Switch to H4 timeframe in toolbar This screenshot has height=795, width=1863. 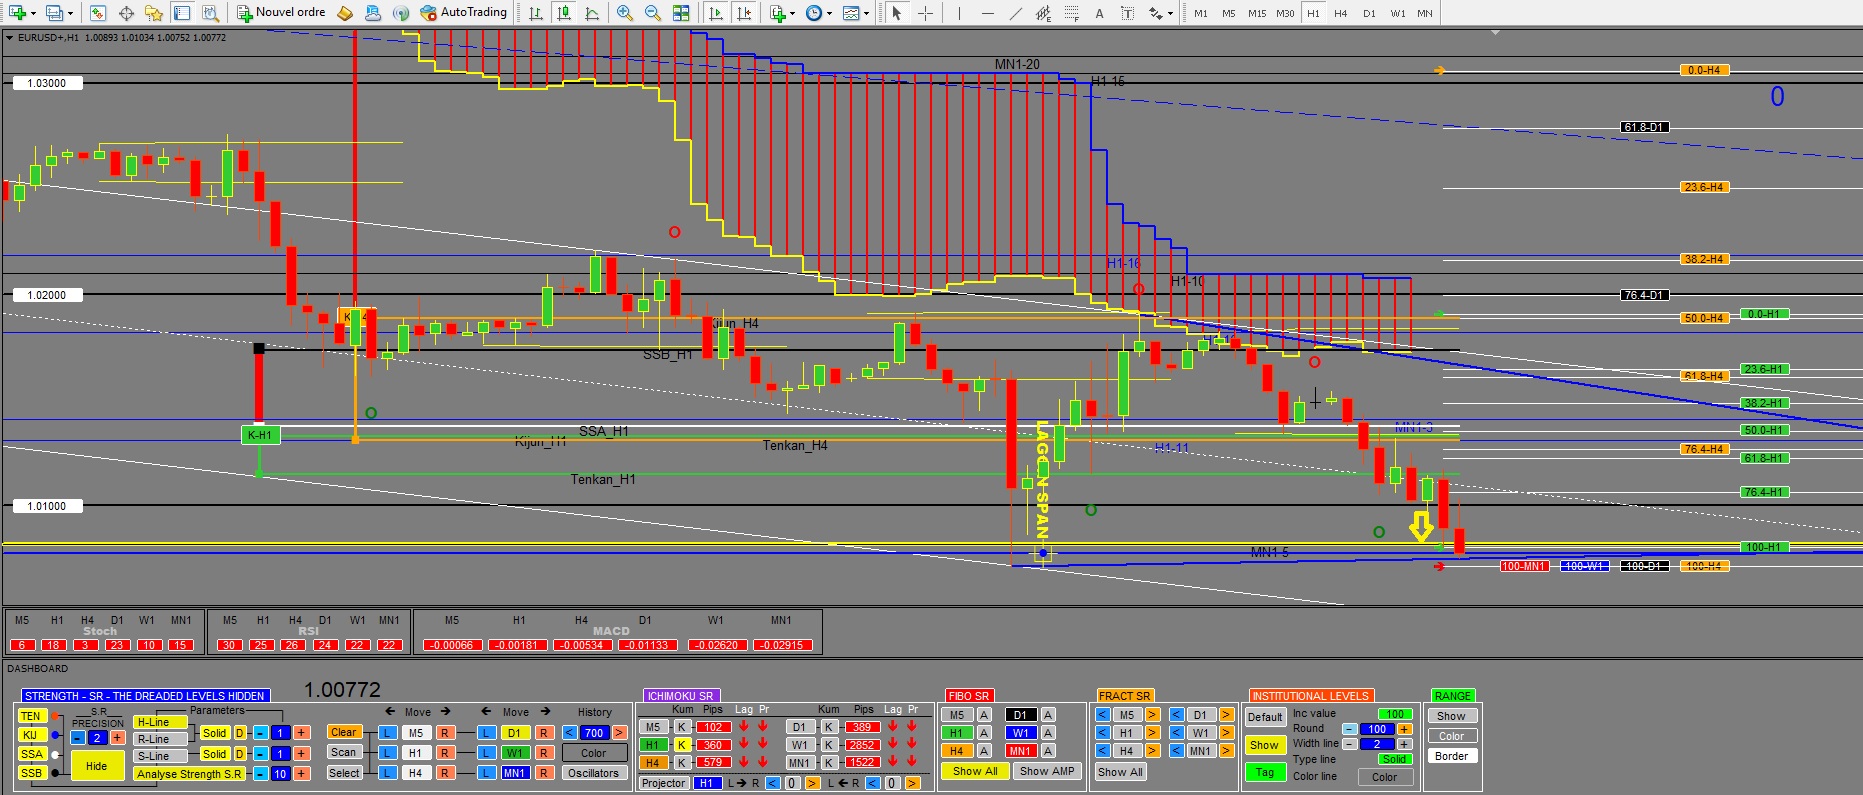click(x=1341, y=13)
